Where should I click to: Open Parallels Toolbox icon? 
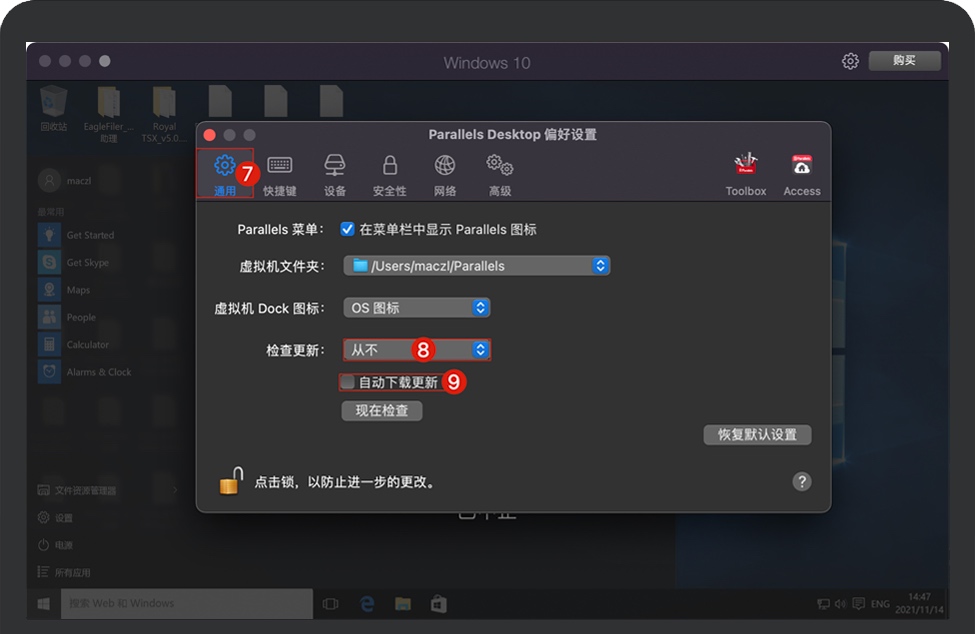(x=746, y=175)
